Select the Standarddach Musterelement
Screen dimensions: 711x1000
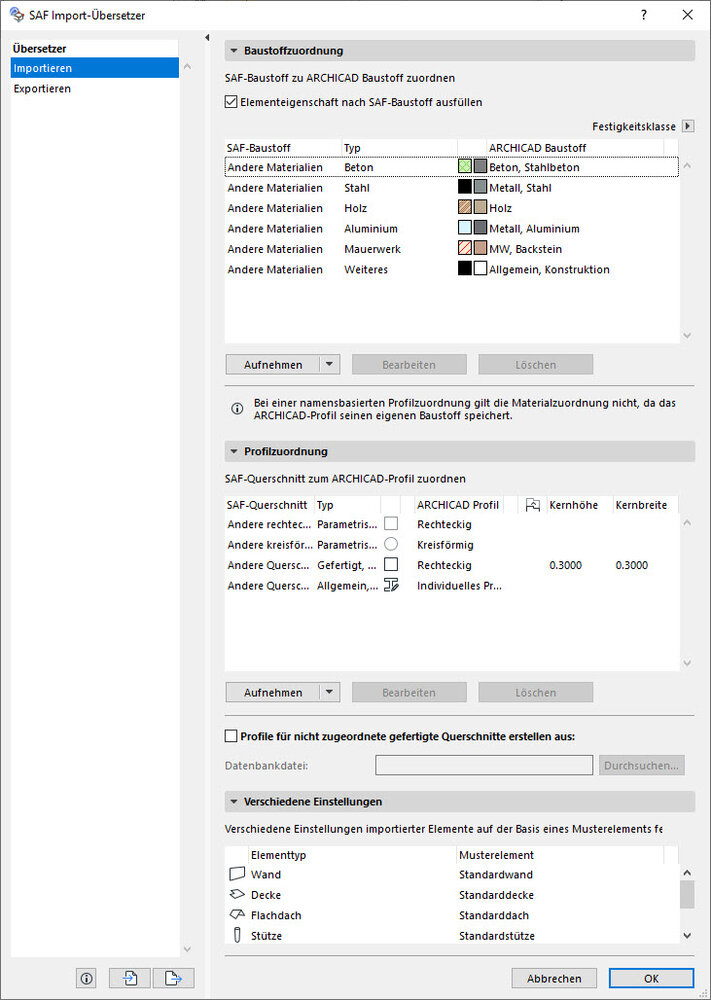(494, 915)
